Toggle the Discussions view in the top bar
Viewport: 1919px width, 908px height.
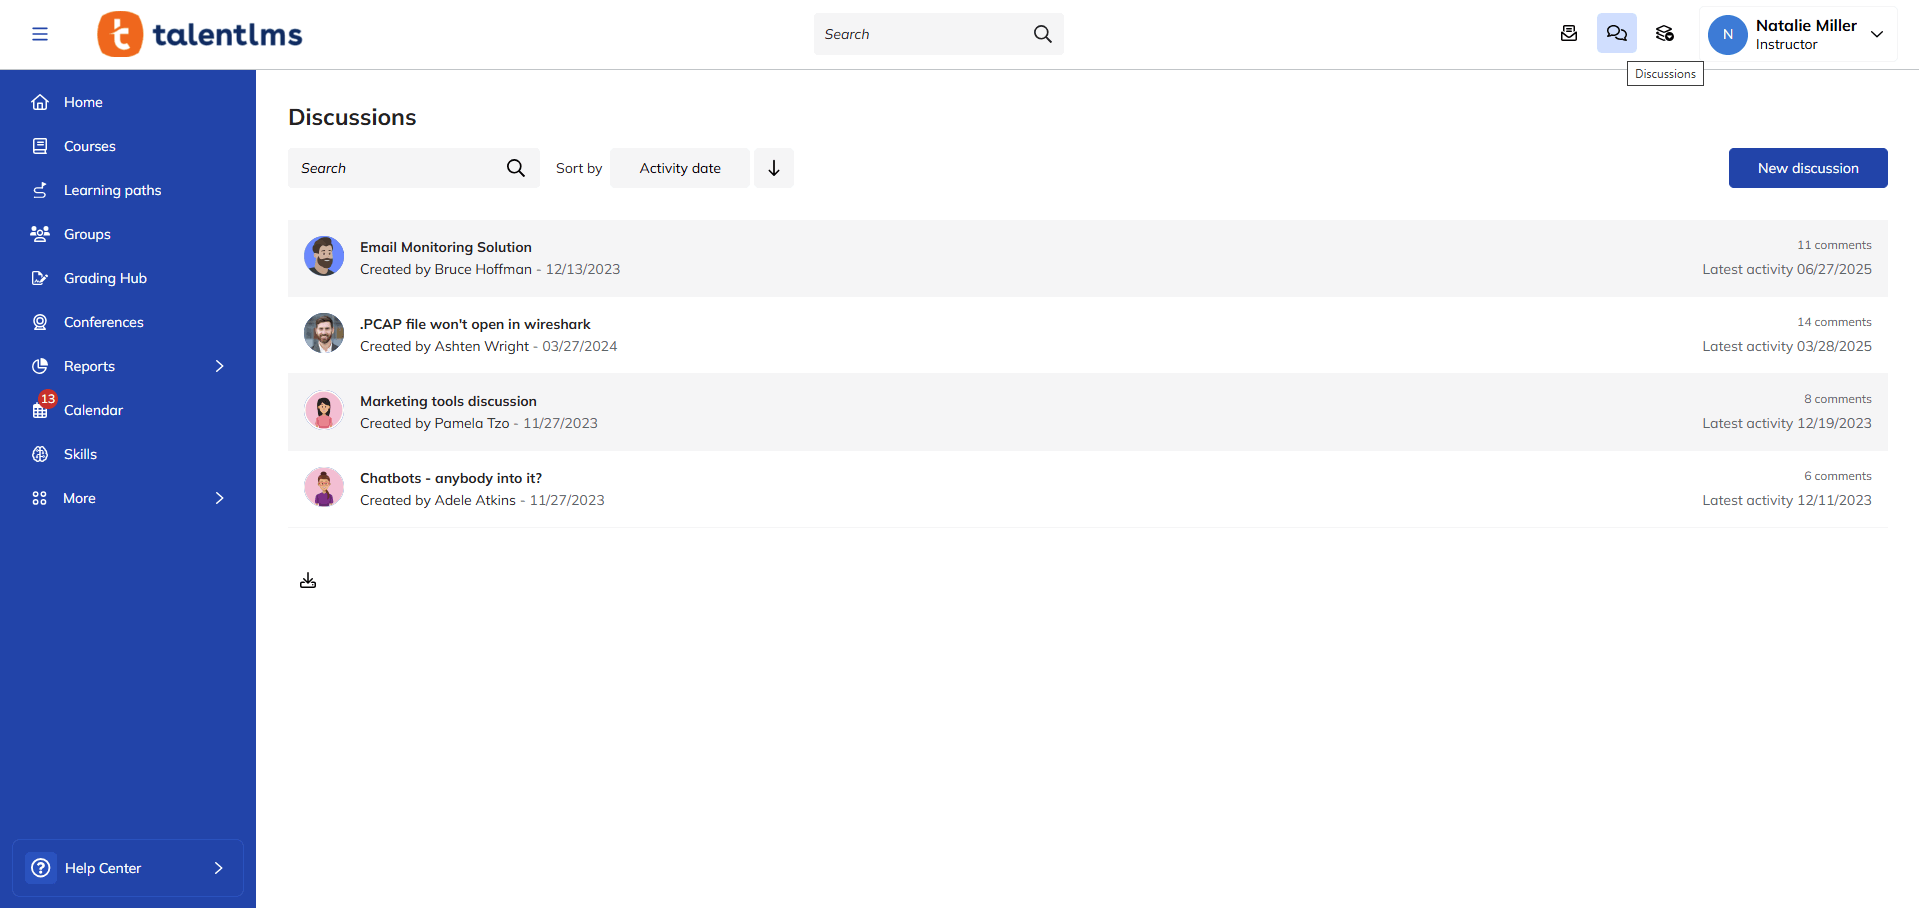[x=1616, y=33]
